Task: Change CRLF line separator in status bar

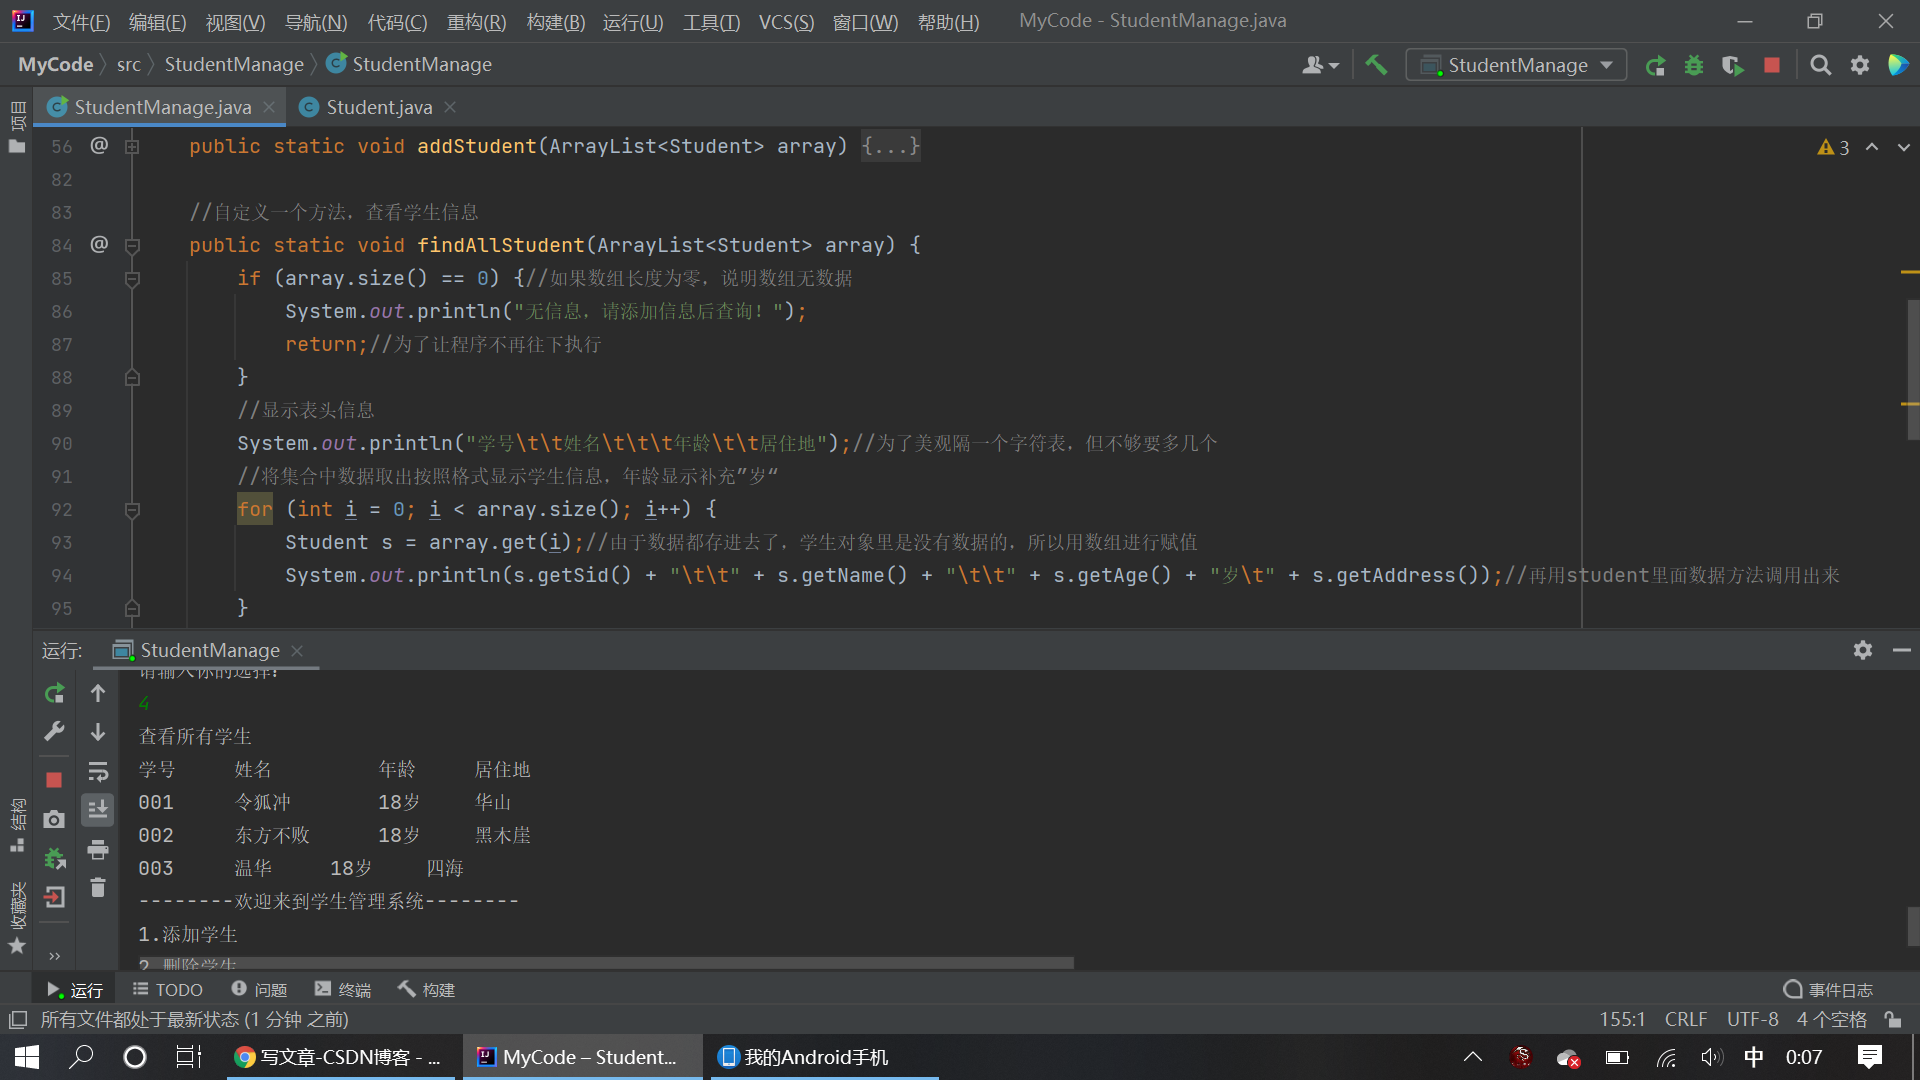Action: (x=1685, y=1019)
